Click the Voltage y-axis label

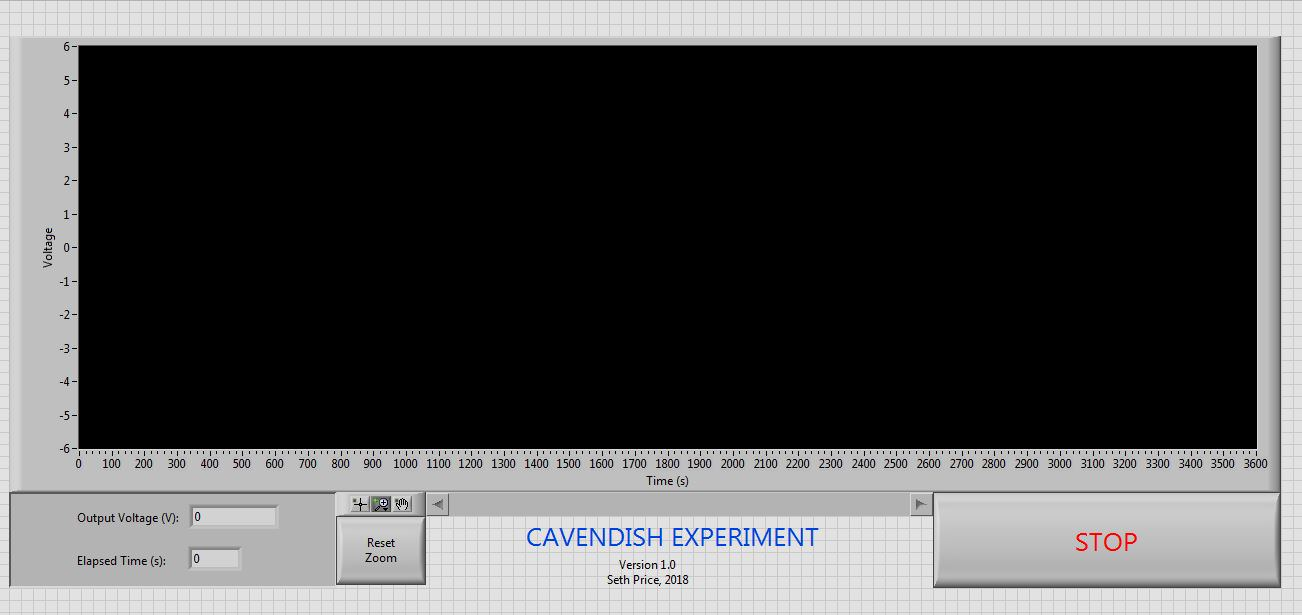coord(48,247)
